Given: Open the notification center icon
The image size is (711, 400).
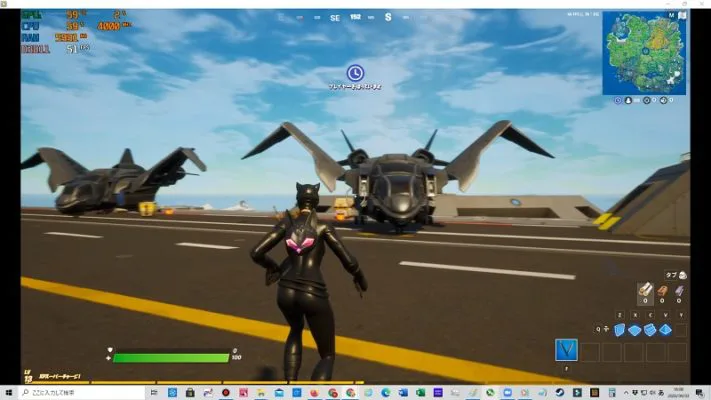Looking at the screenshot, I should click(x=699, y=393).
